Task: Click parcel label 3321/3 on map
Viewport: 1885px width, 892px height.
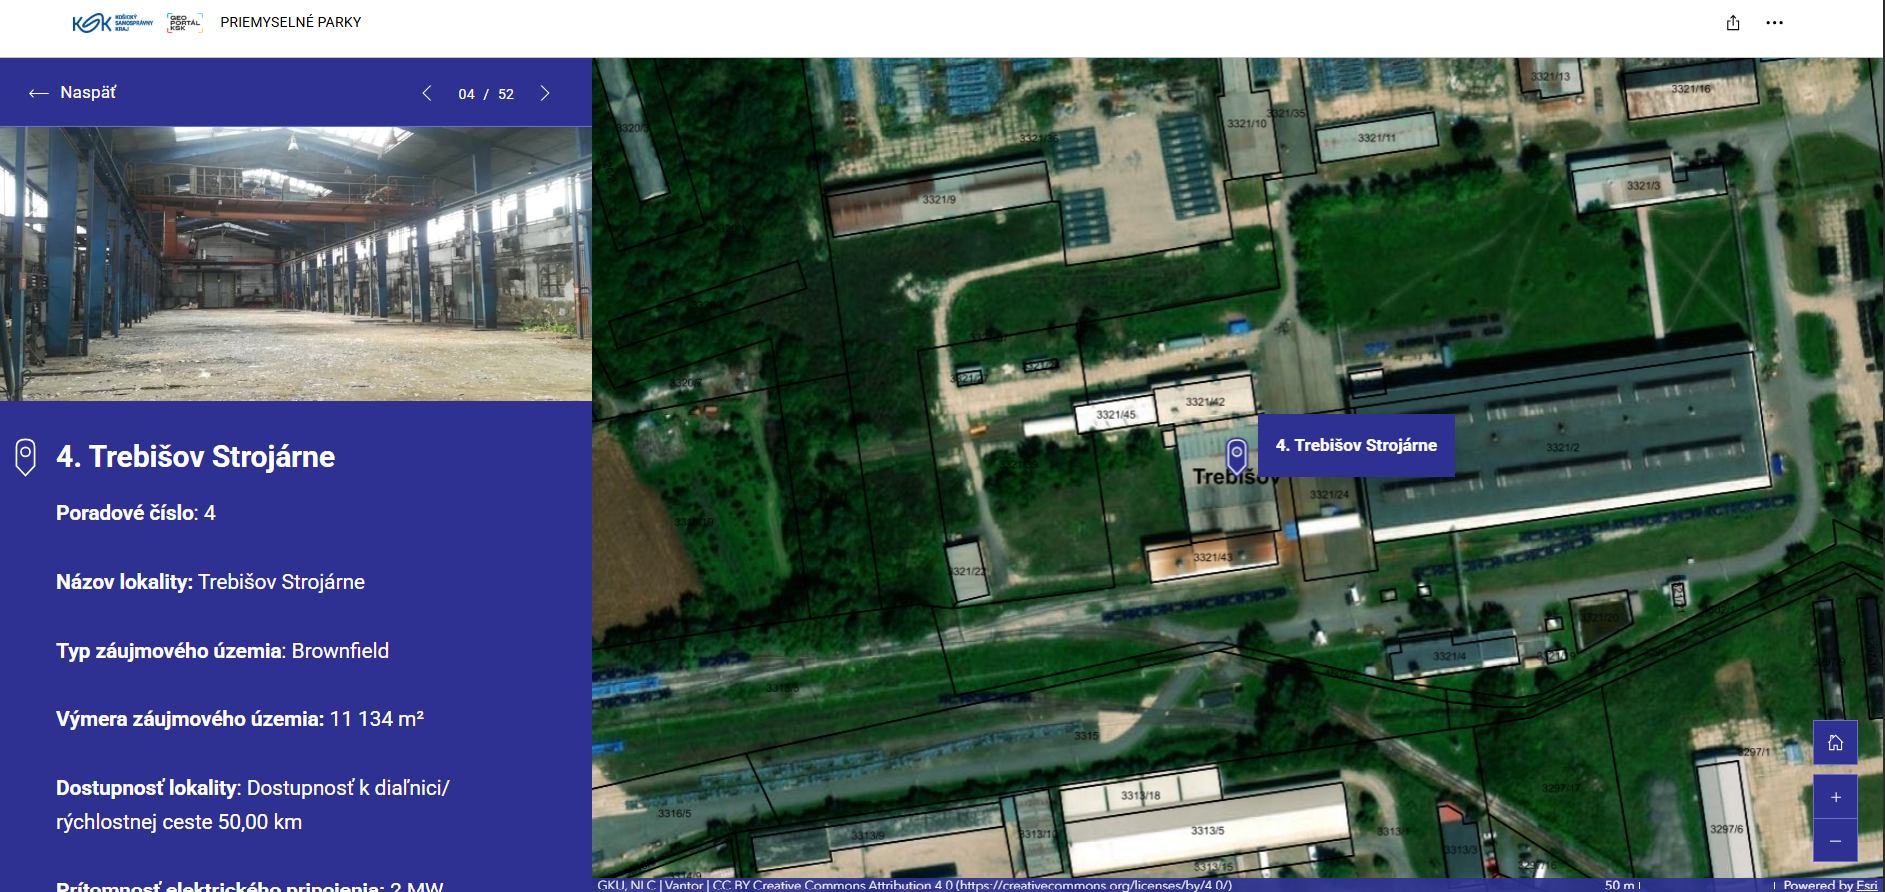Action: coord(1643,186)
